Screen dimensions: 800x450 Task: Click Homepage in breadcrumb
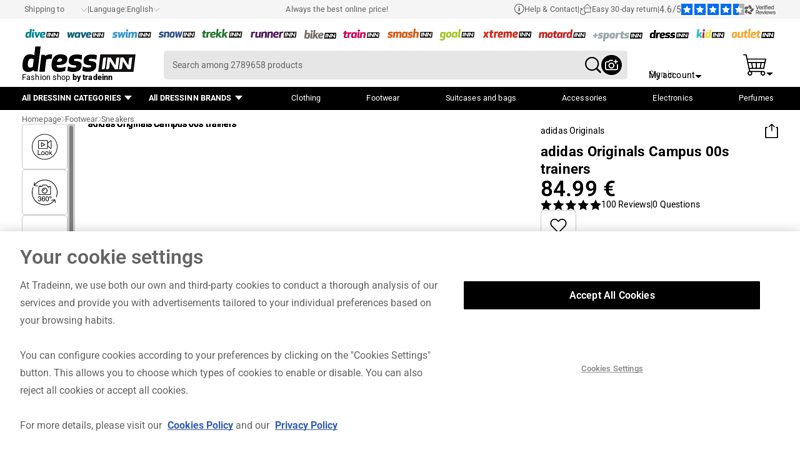click(x=41, y=119)
